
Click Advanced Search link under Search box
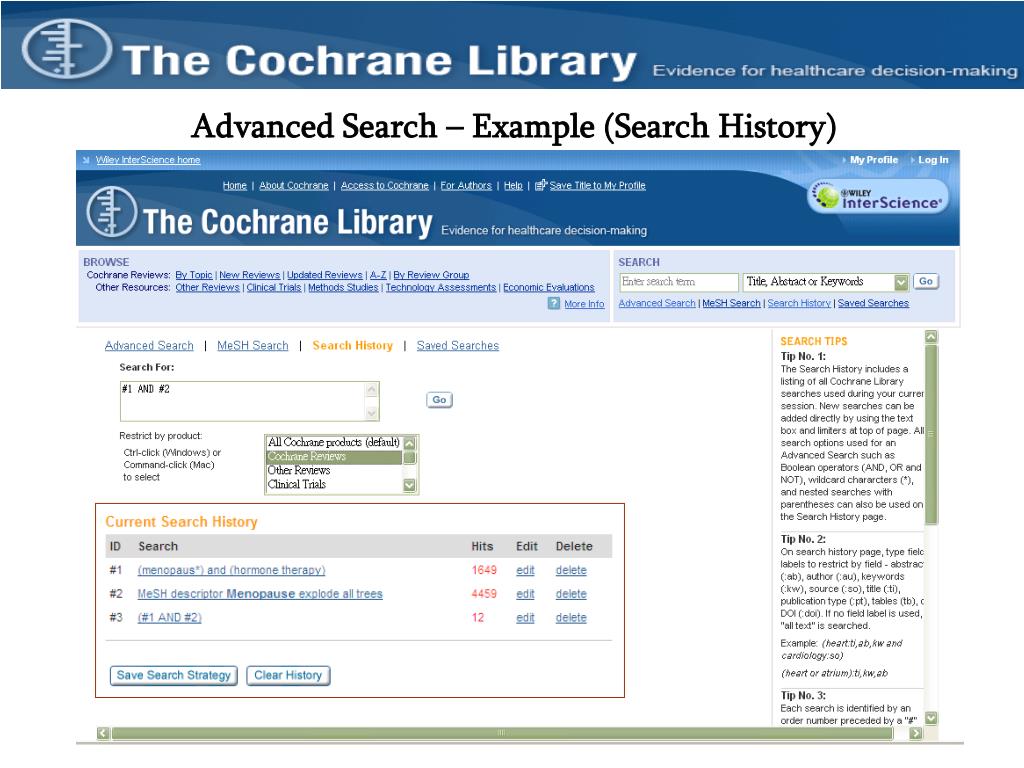pyautogui.click(x=657, y=303)
